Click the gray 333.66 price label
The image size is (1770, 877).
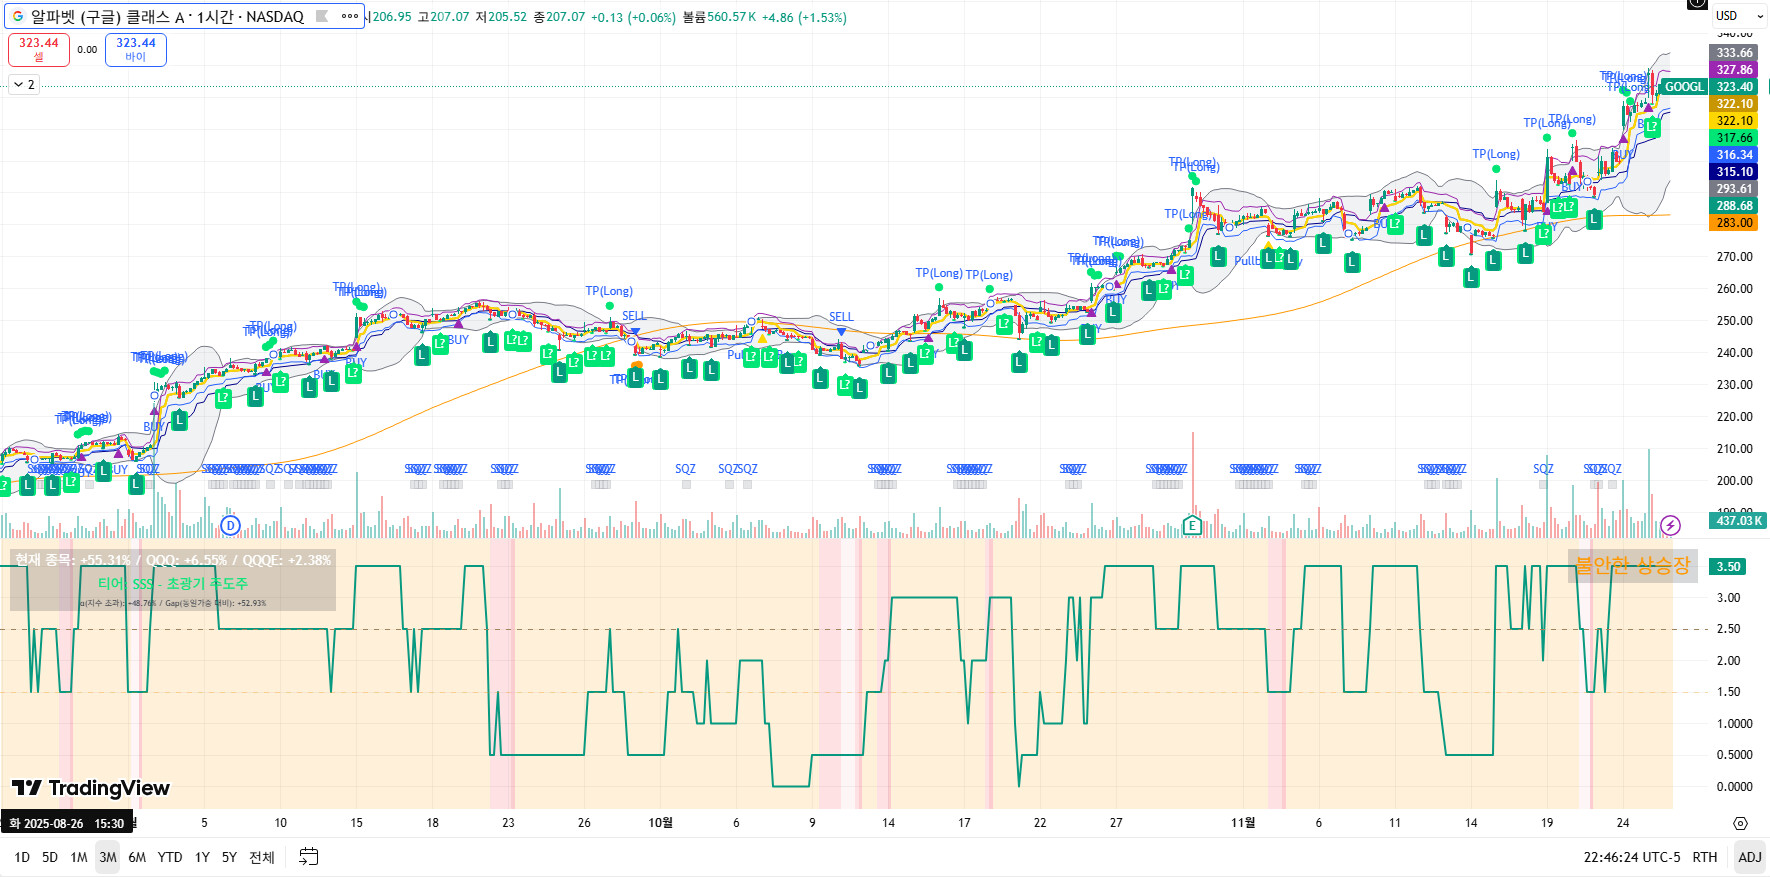(x=1734, y=53)
